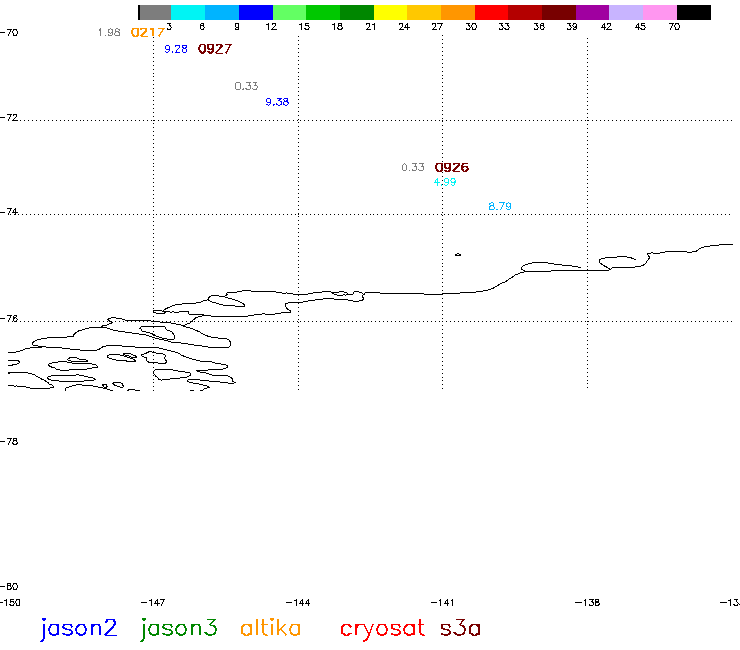Click the gray swatch in the color bar
This screenshot has height=650, width=740.
click(x=155, y=12)
